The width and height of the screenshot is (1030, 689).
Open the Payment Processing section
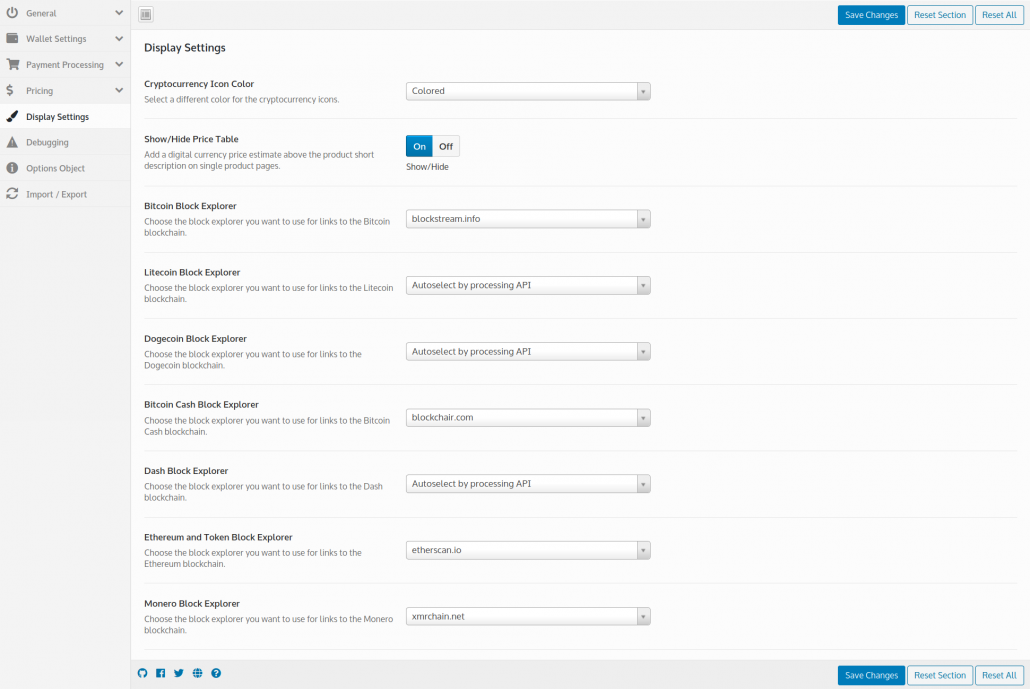click(65, 64)
